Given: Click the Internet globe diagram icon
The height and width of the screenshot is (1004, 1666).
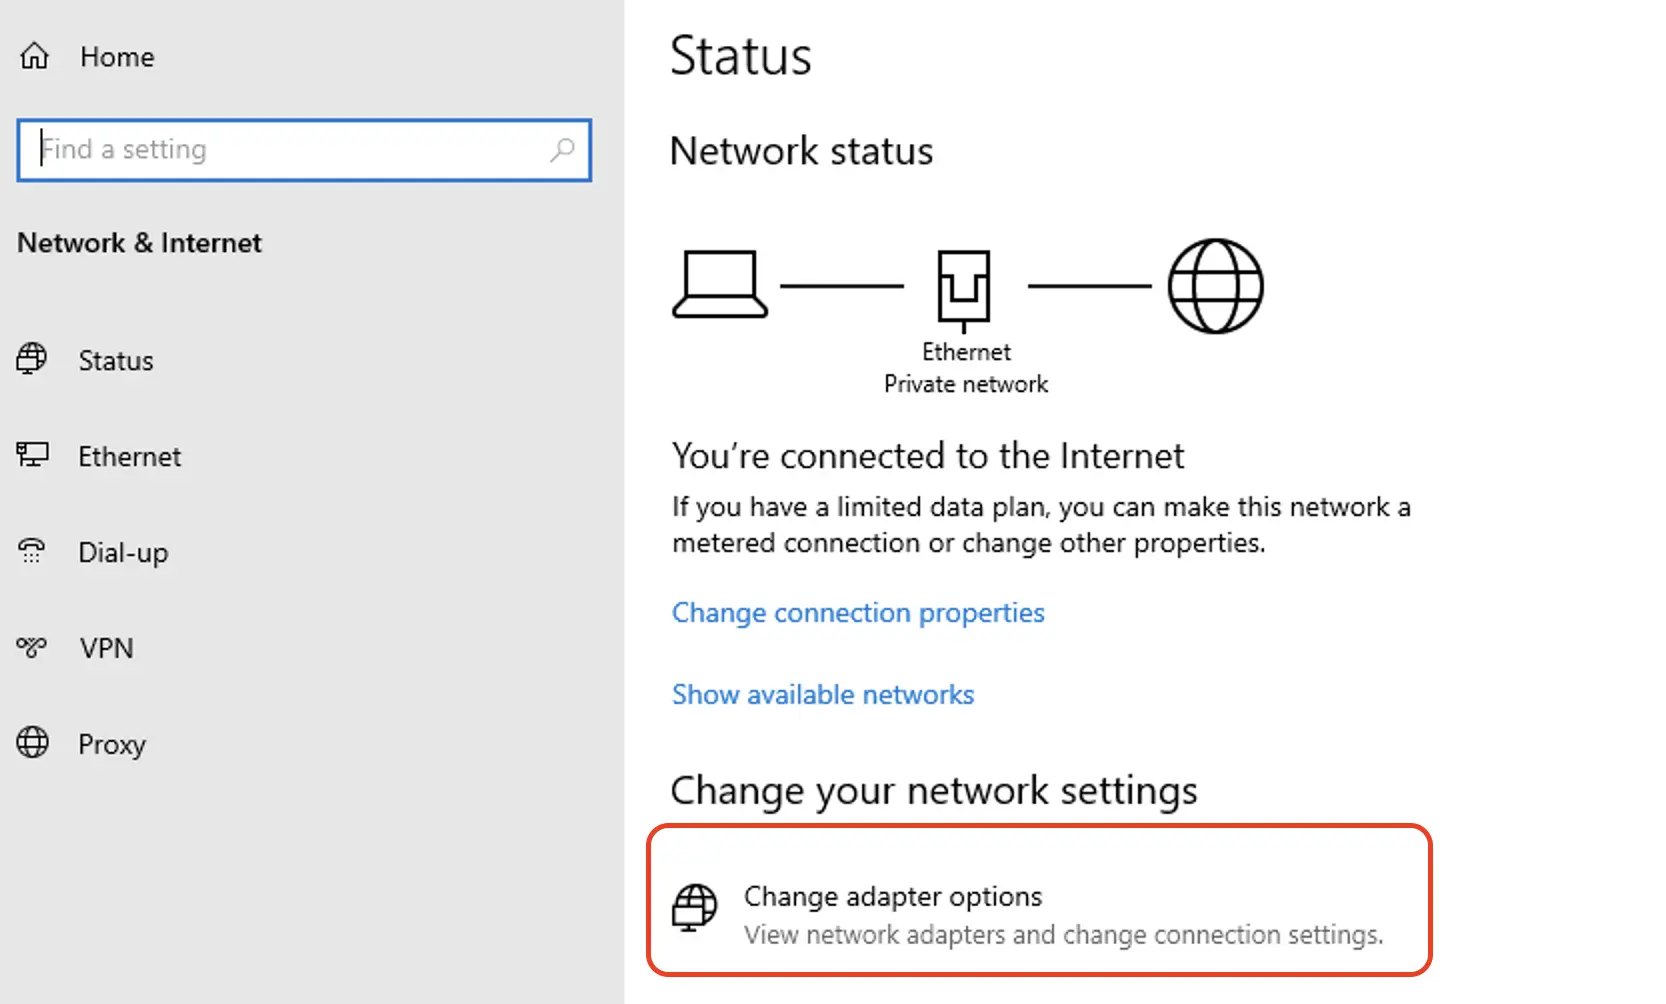Looking at the screenshot, I should [1215, 286].
